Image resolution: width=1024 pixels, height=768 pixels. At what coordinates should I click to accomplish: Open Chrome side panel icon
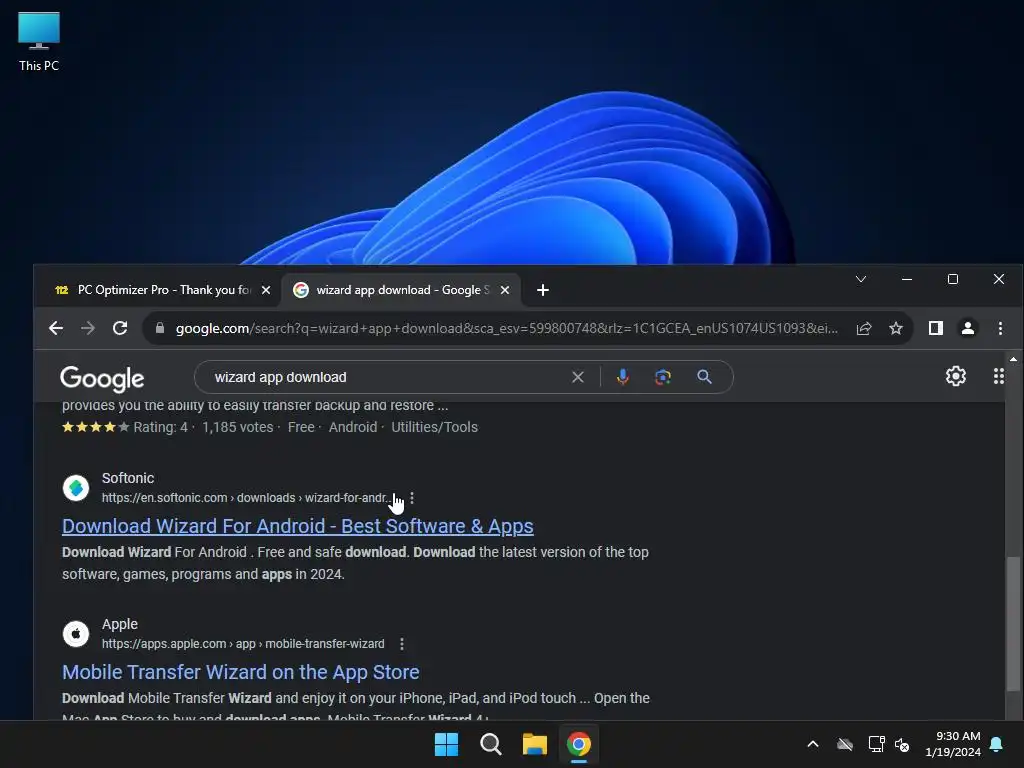point(936,328)
